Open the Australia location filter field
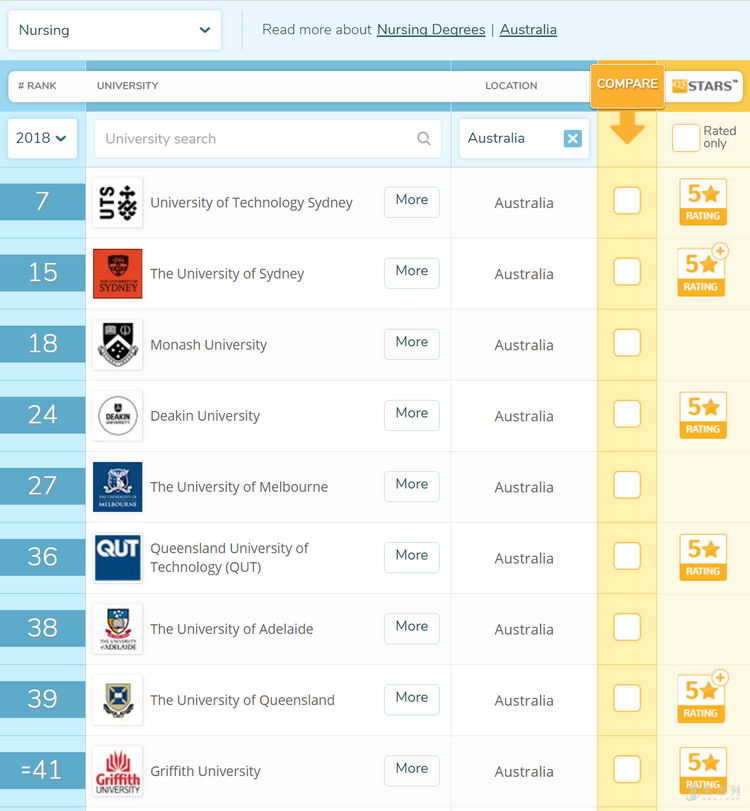This screenshot has width=750, height=811. (x=524, y=139)
